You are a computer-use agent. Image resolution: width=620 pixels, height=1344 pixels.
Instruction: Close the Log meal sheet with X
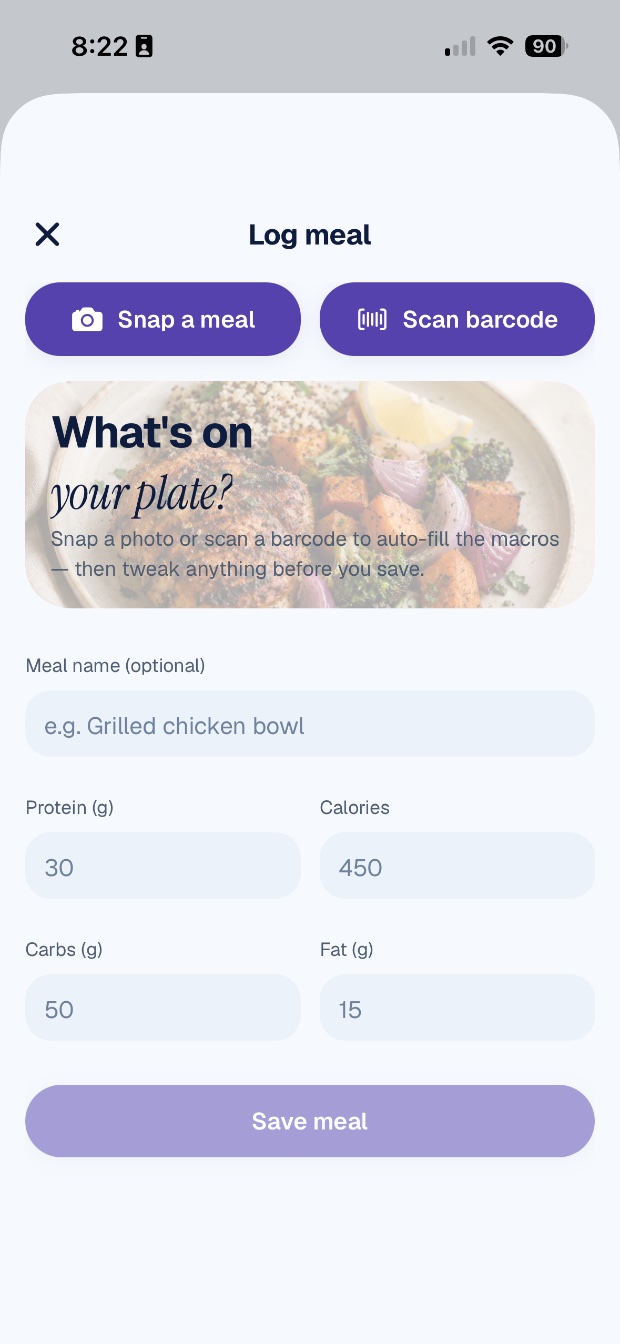click(47, 234)
